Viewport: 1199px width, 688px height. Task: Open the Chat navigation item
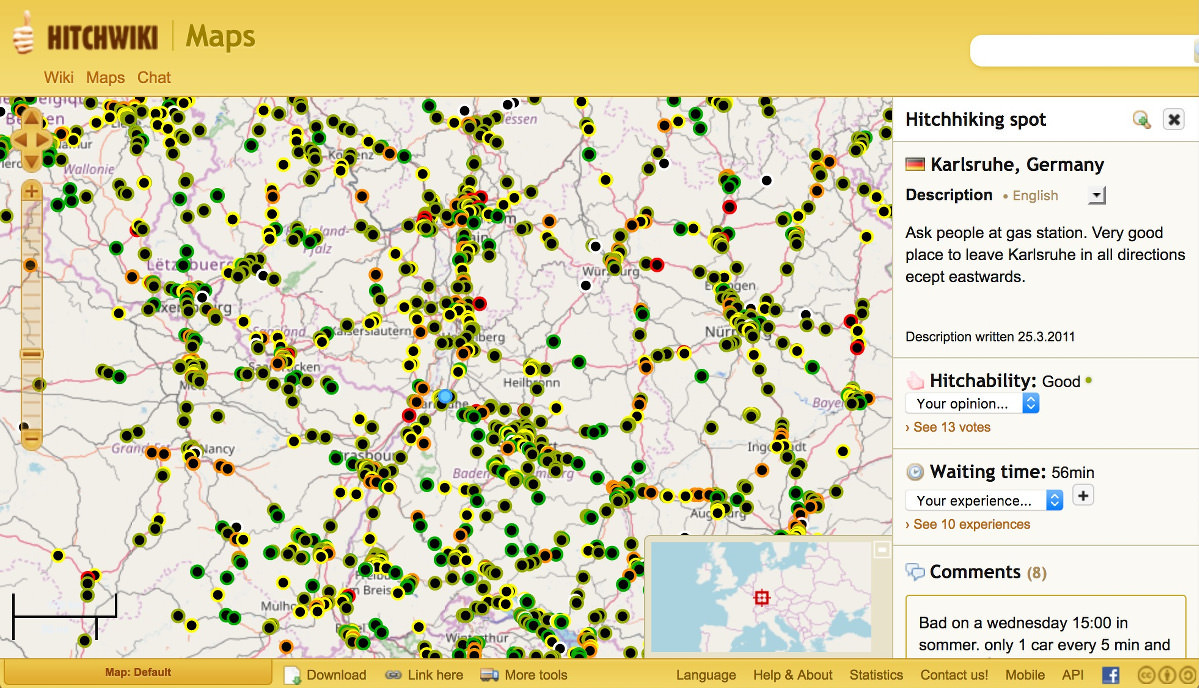click(154, 77)
